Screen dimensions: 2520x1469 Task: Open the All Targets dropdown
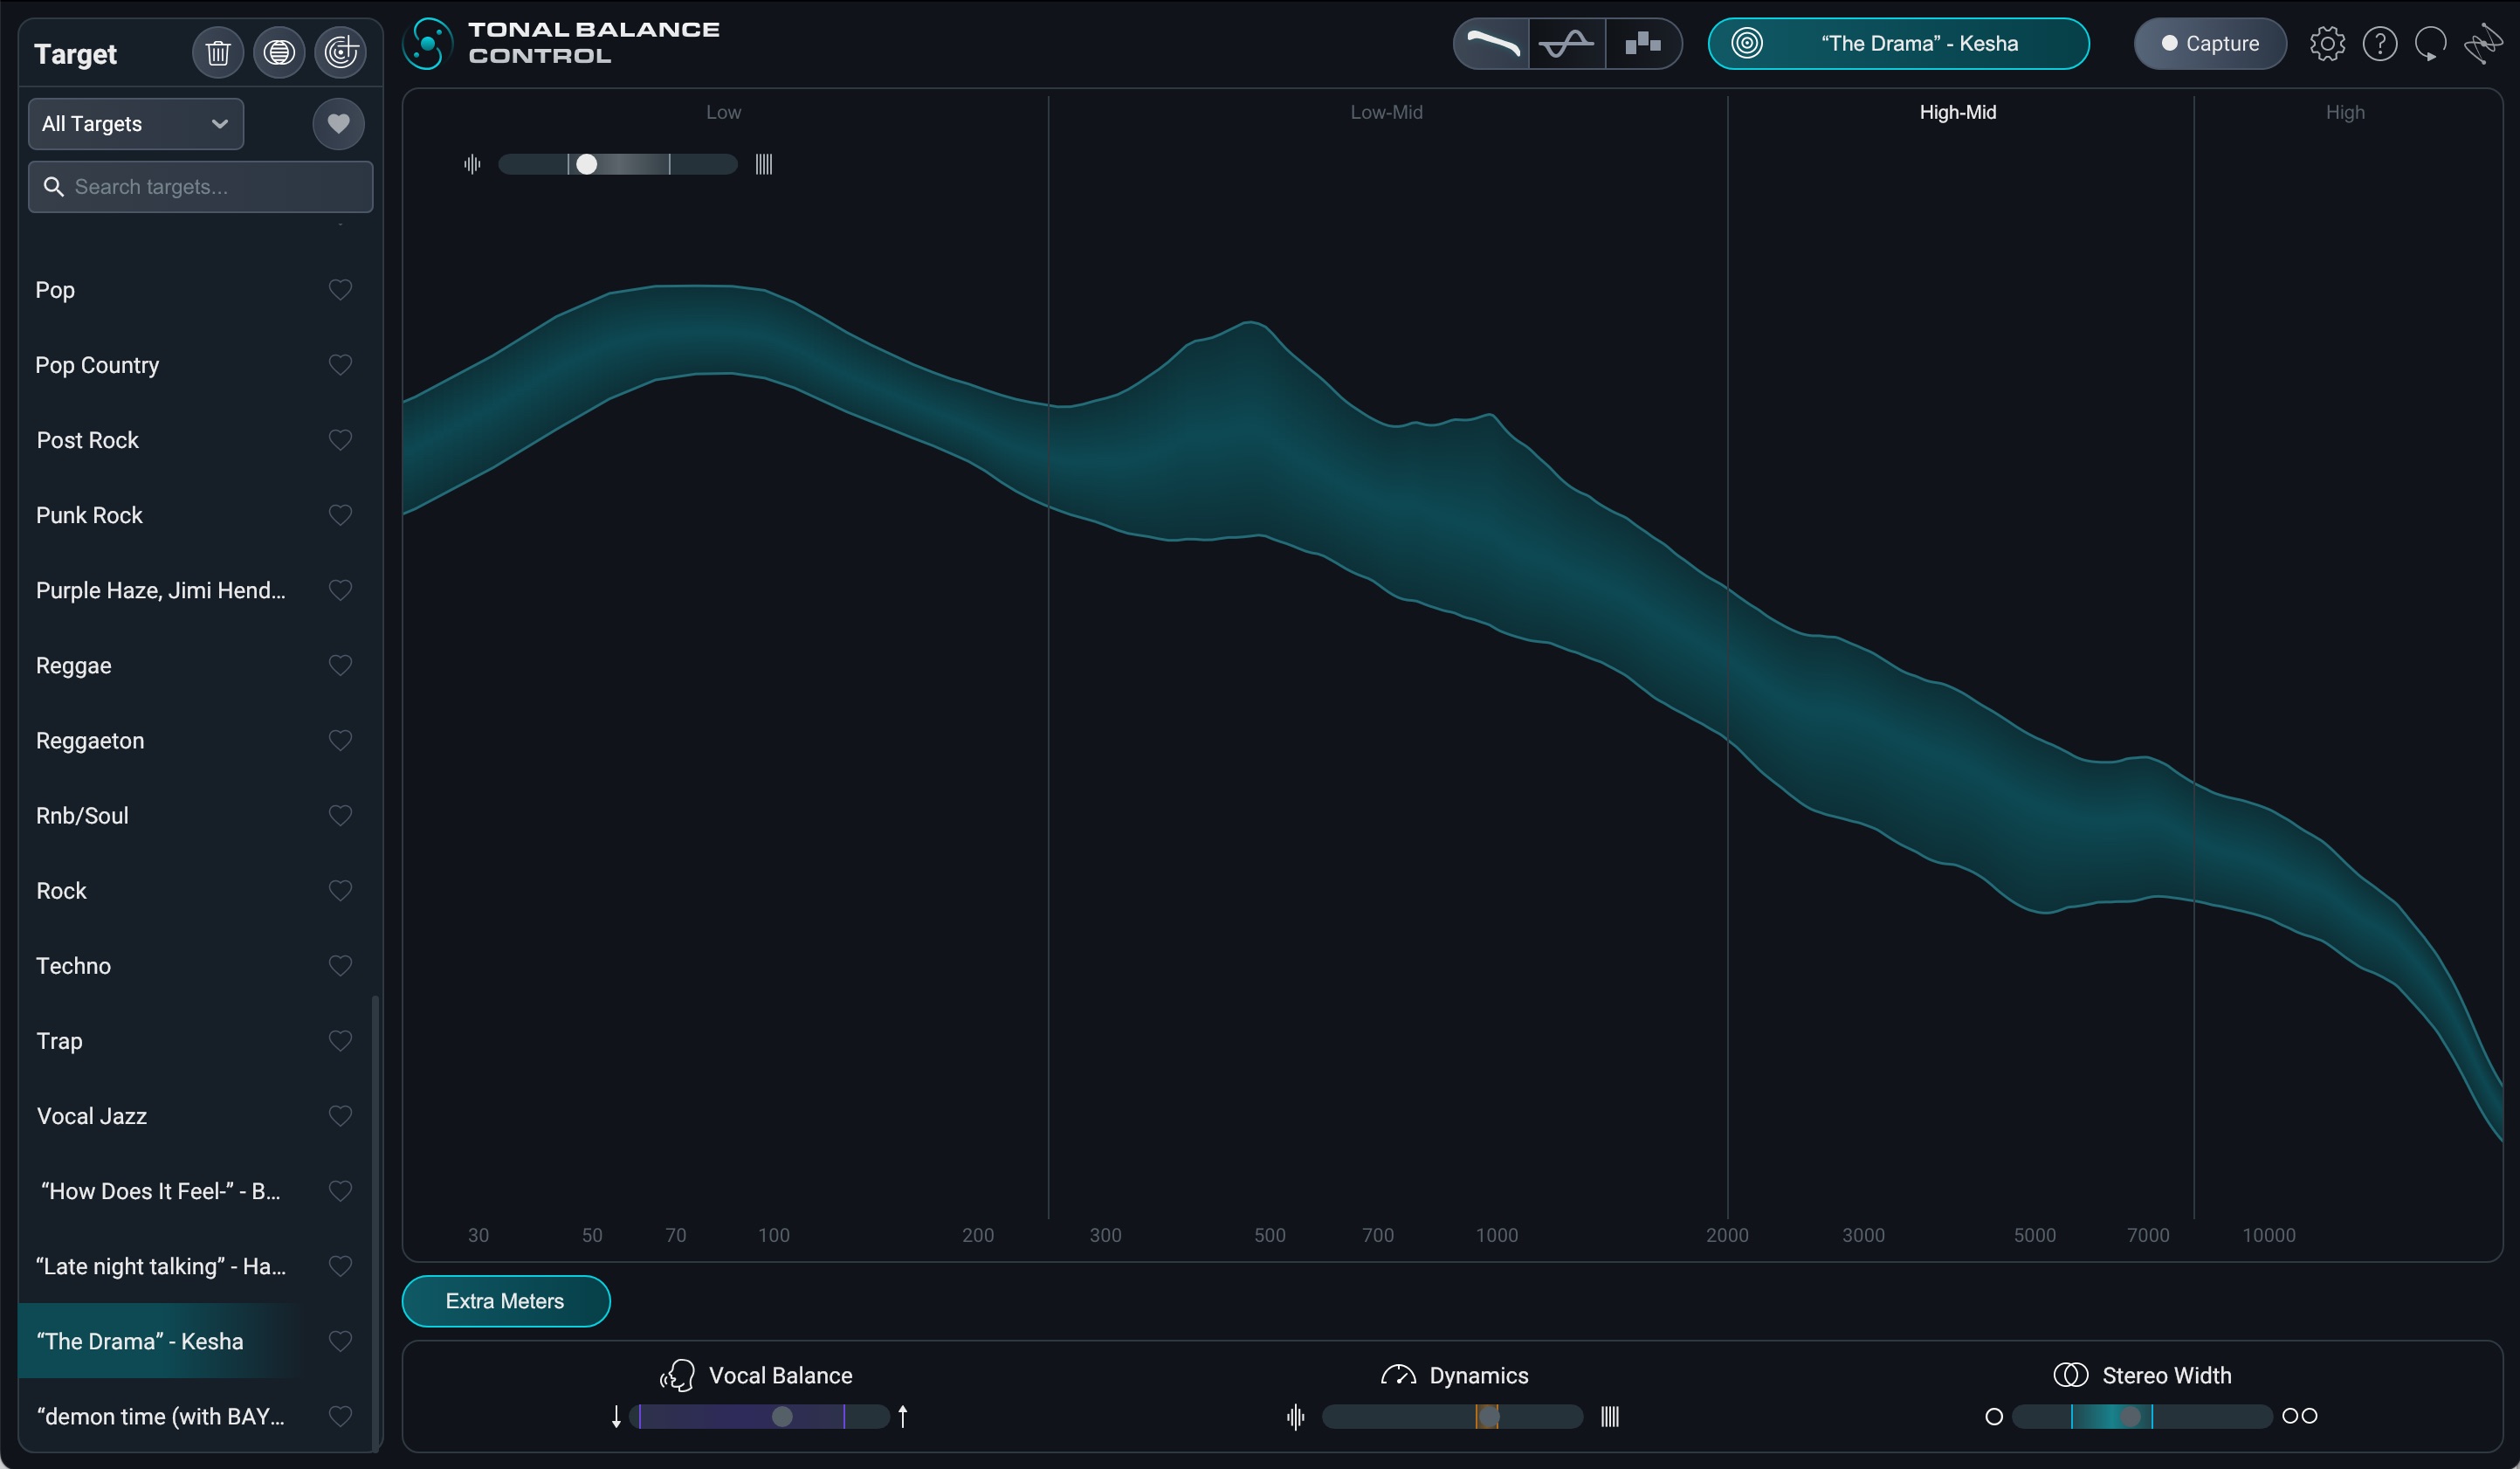pos(136,124)
